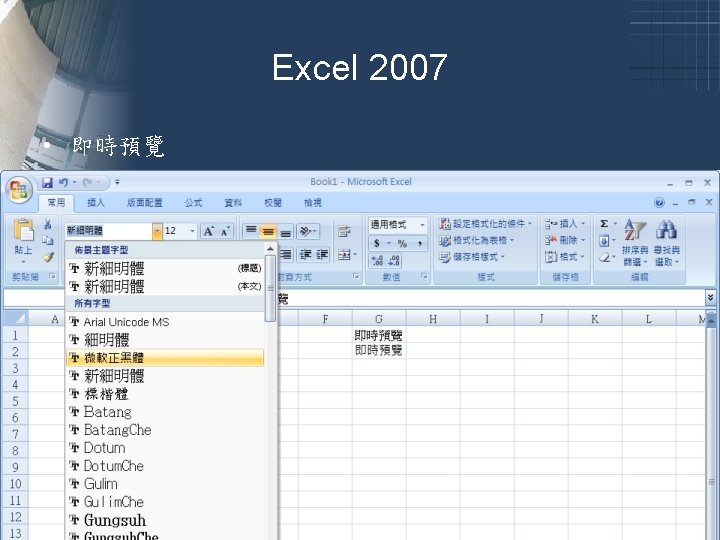Click the Select All corner button
This screenshot has width=720, height=540.
(16, 318)
